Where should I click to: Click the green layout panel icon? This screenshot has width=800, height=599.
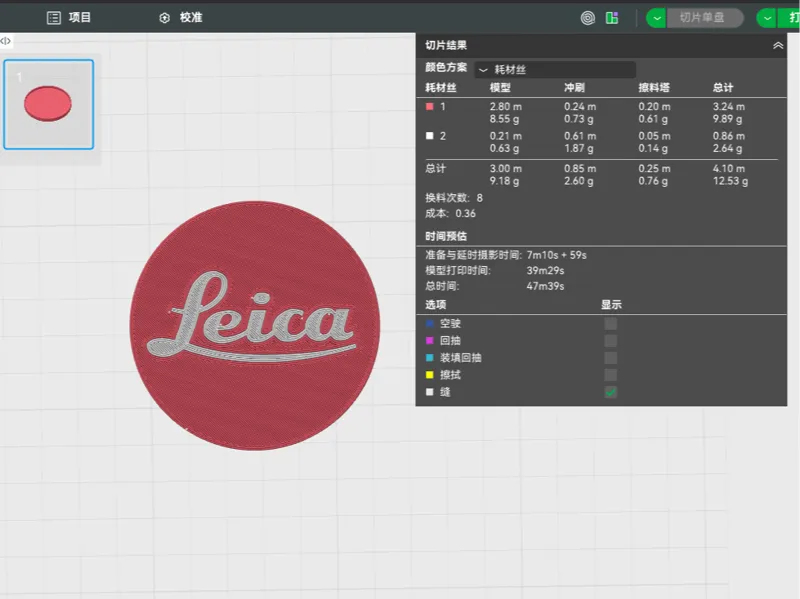point(612,18)
